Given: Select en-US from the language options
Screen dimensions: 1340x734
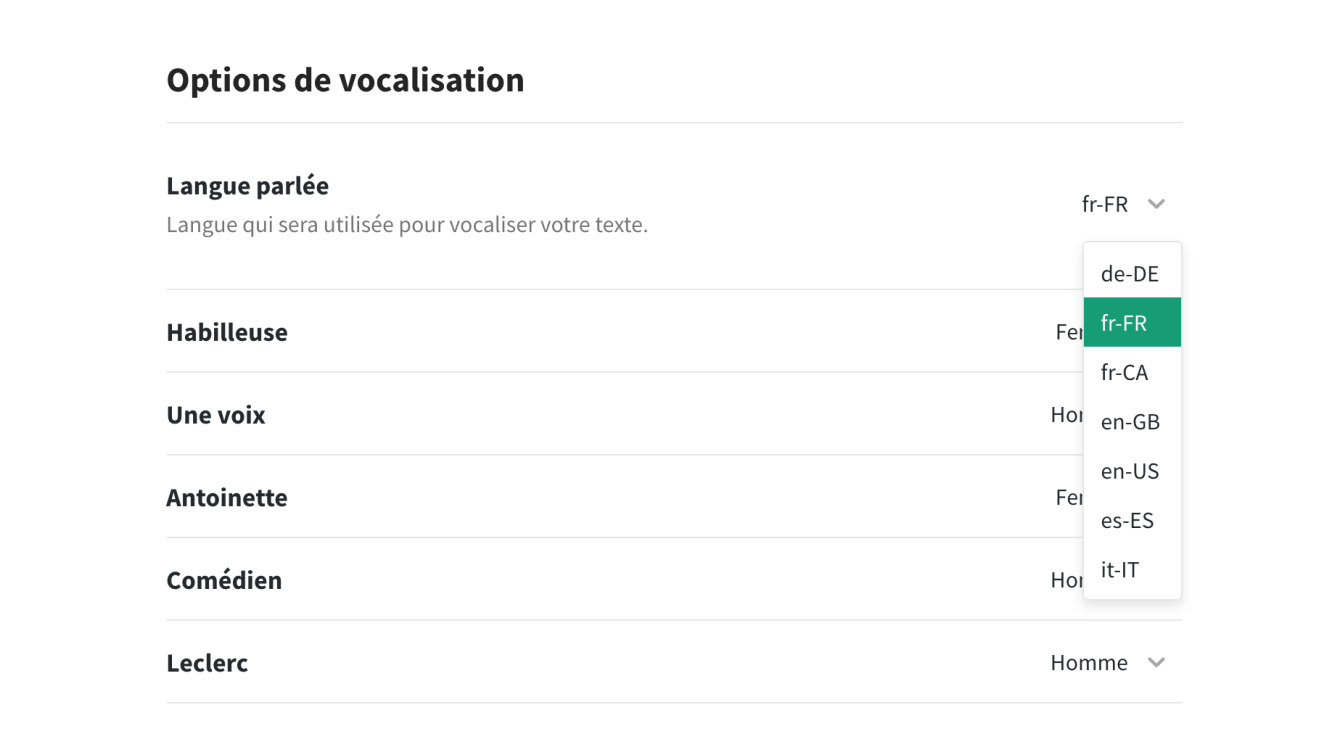Looking at the screenshot, I should point(1130,471).
